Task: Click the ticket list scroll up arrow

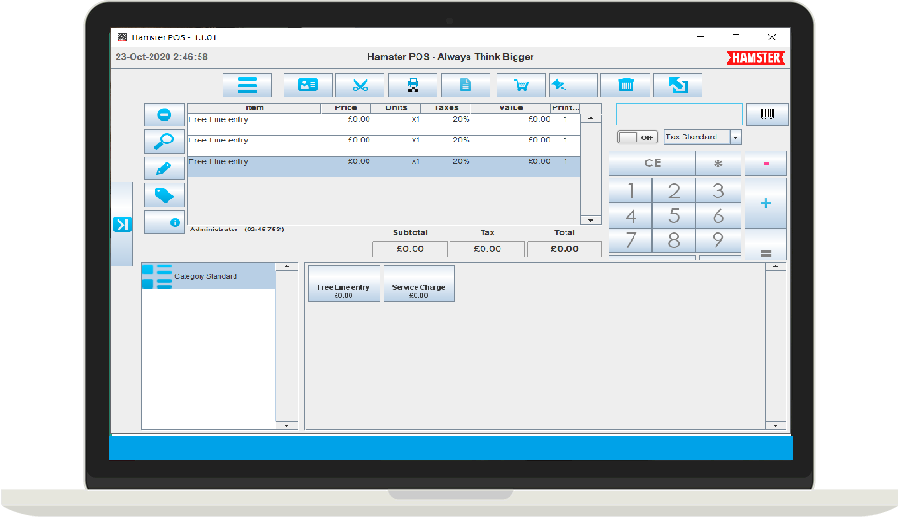Action: pyautogui.click(x=590, y=119)
